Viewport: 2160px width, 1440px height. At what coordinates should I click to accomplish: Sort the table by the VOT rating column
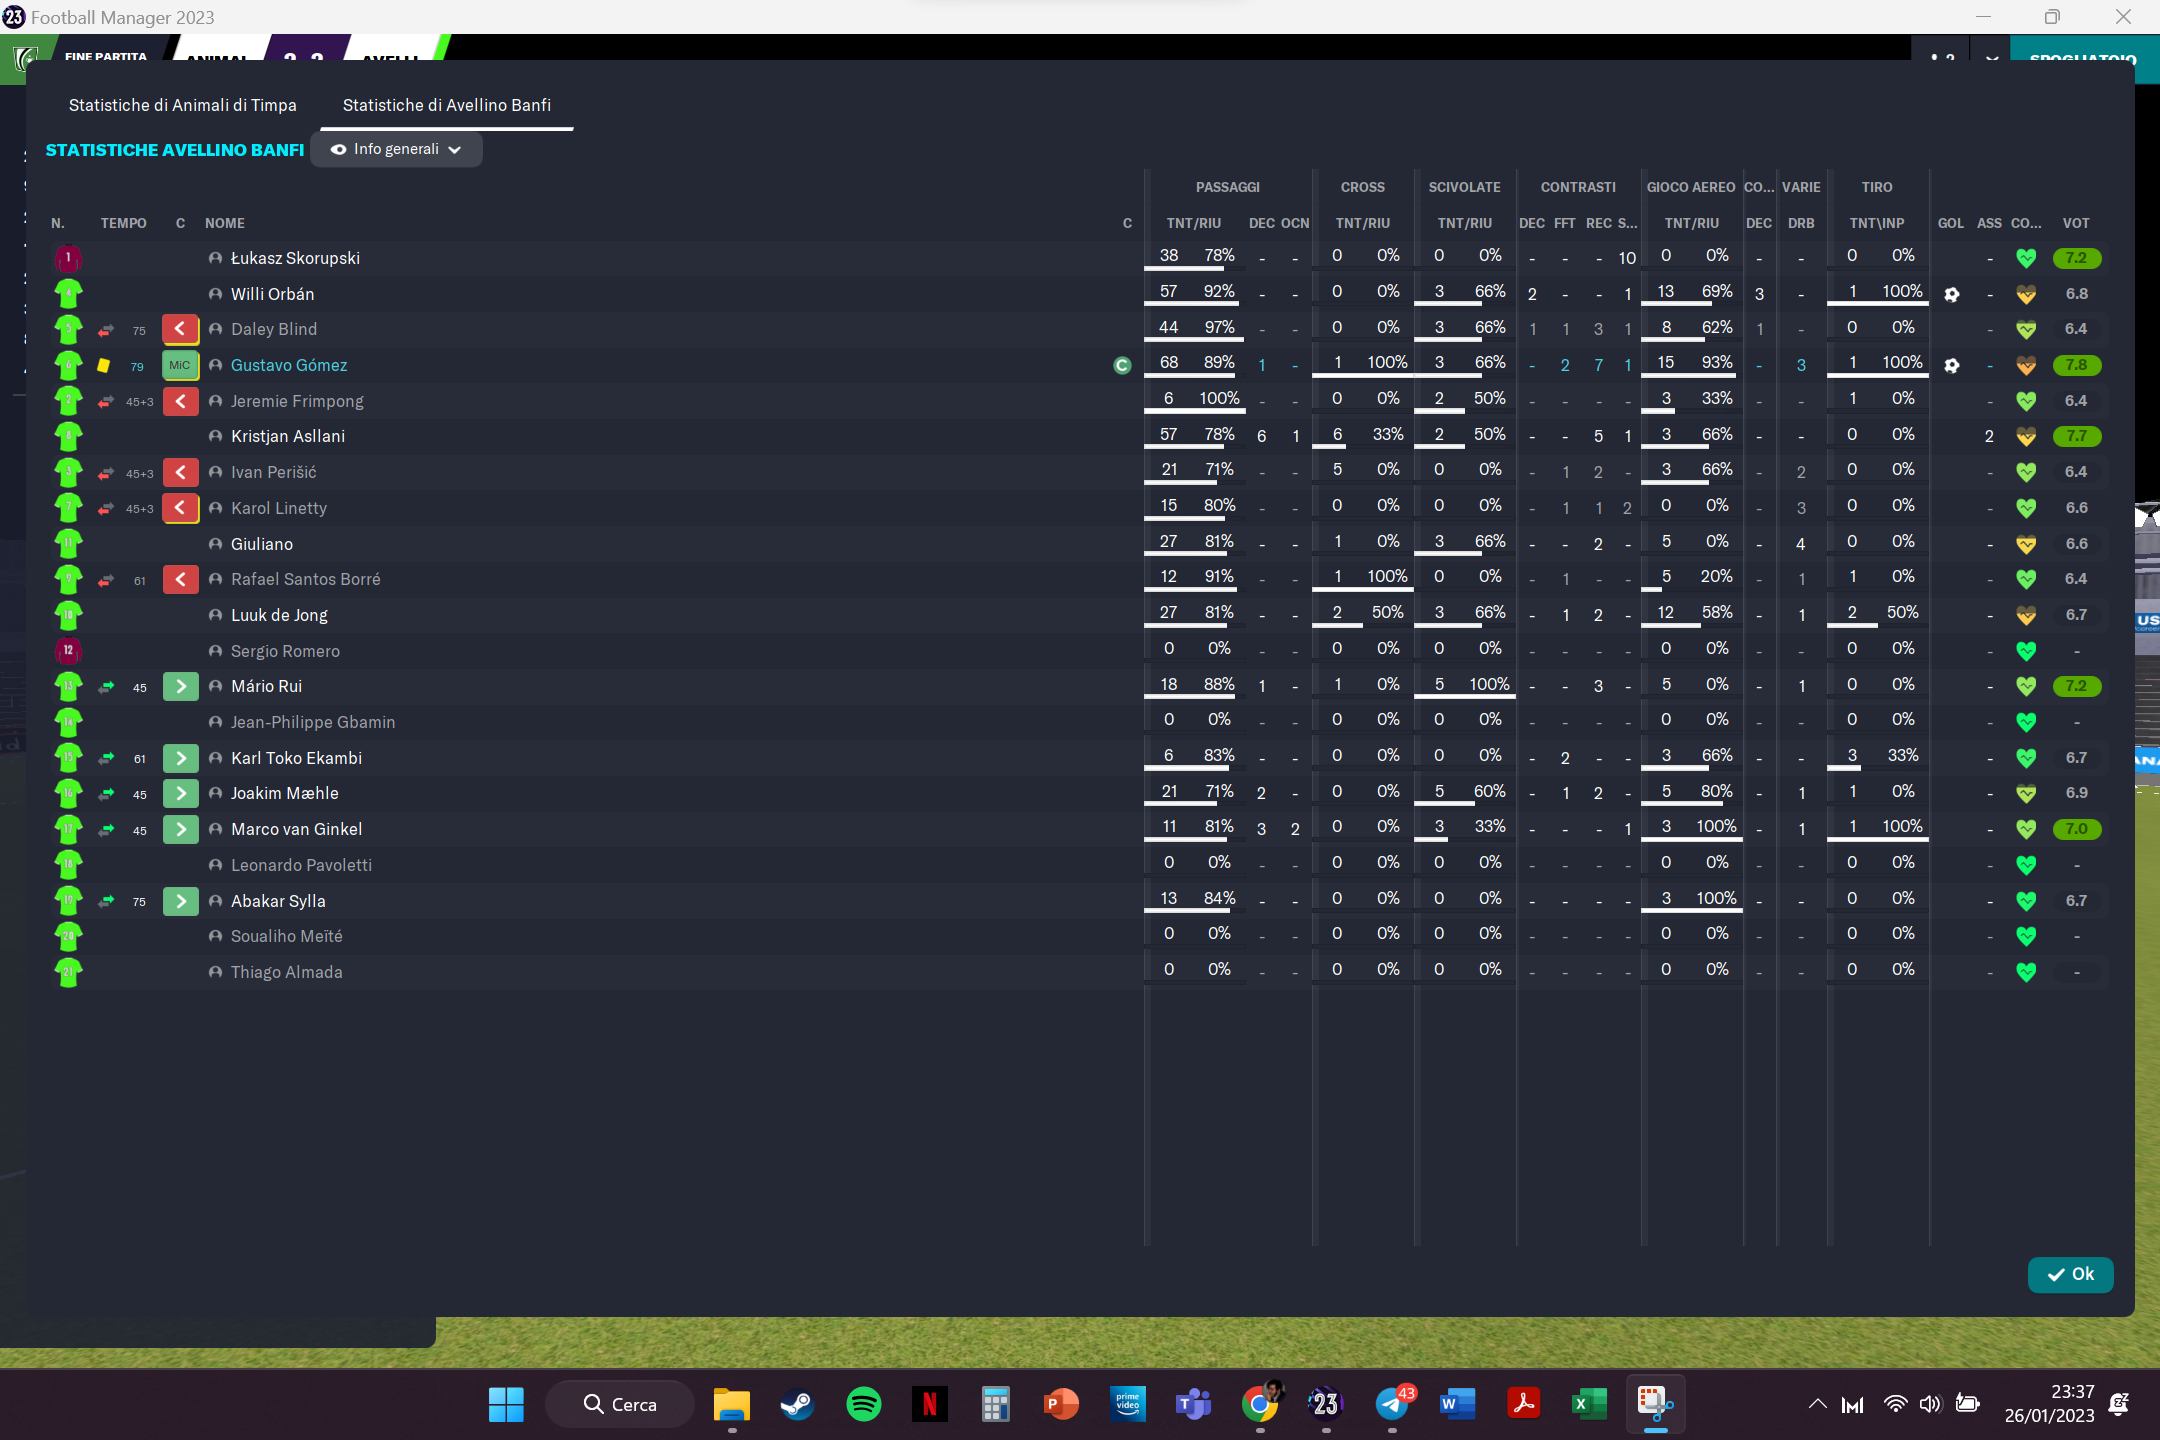pyautogui.click(x=2076, y=223)
